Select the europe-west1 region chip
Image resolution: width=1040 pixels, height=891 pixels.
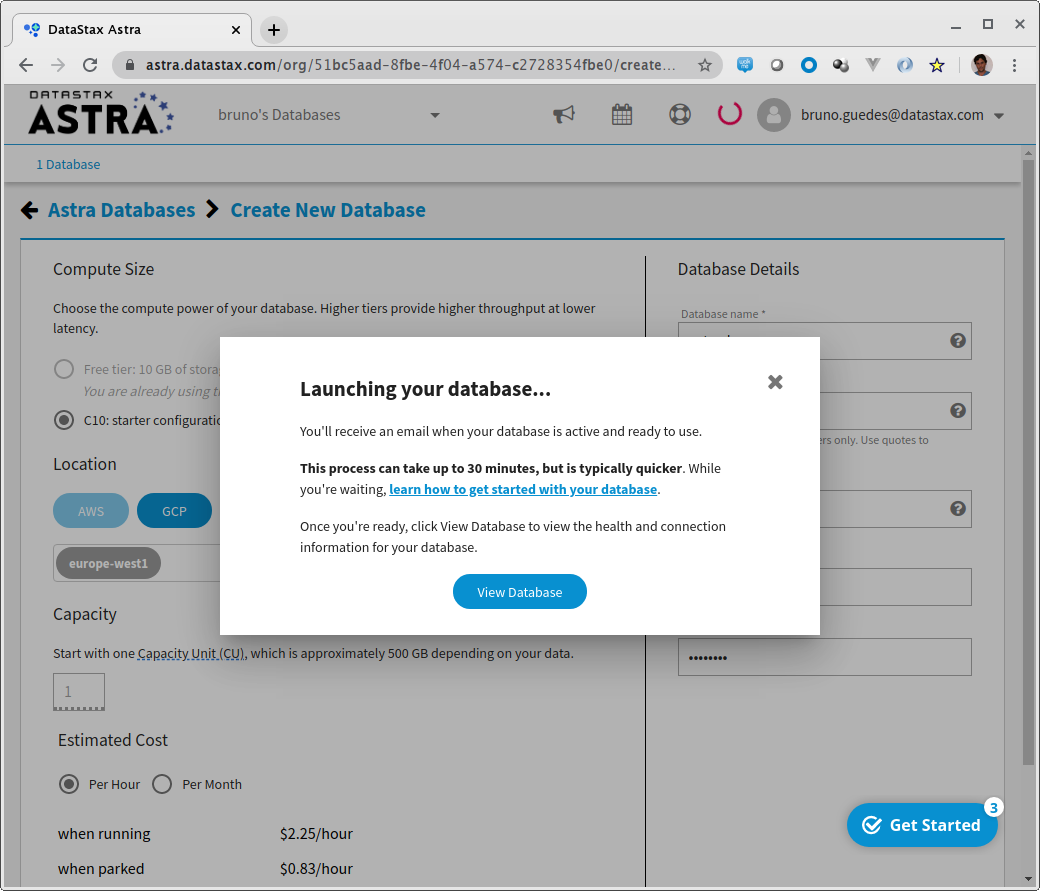(108, 563)
